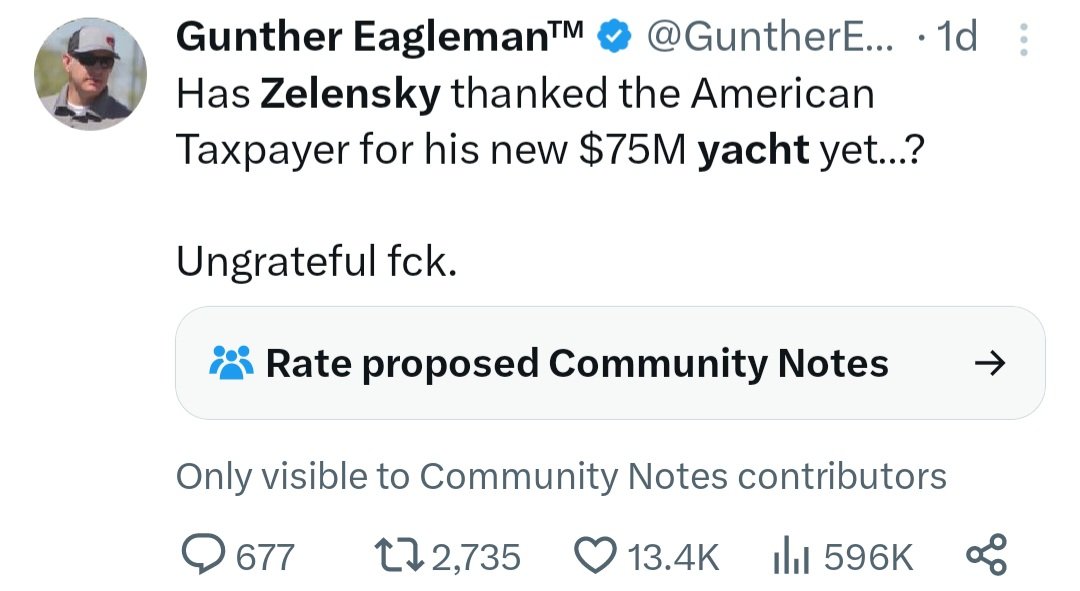Tap the bold yacht keyword

click(754, 150)
